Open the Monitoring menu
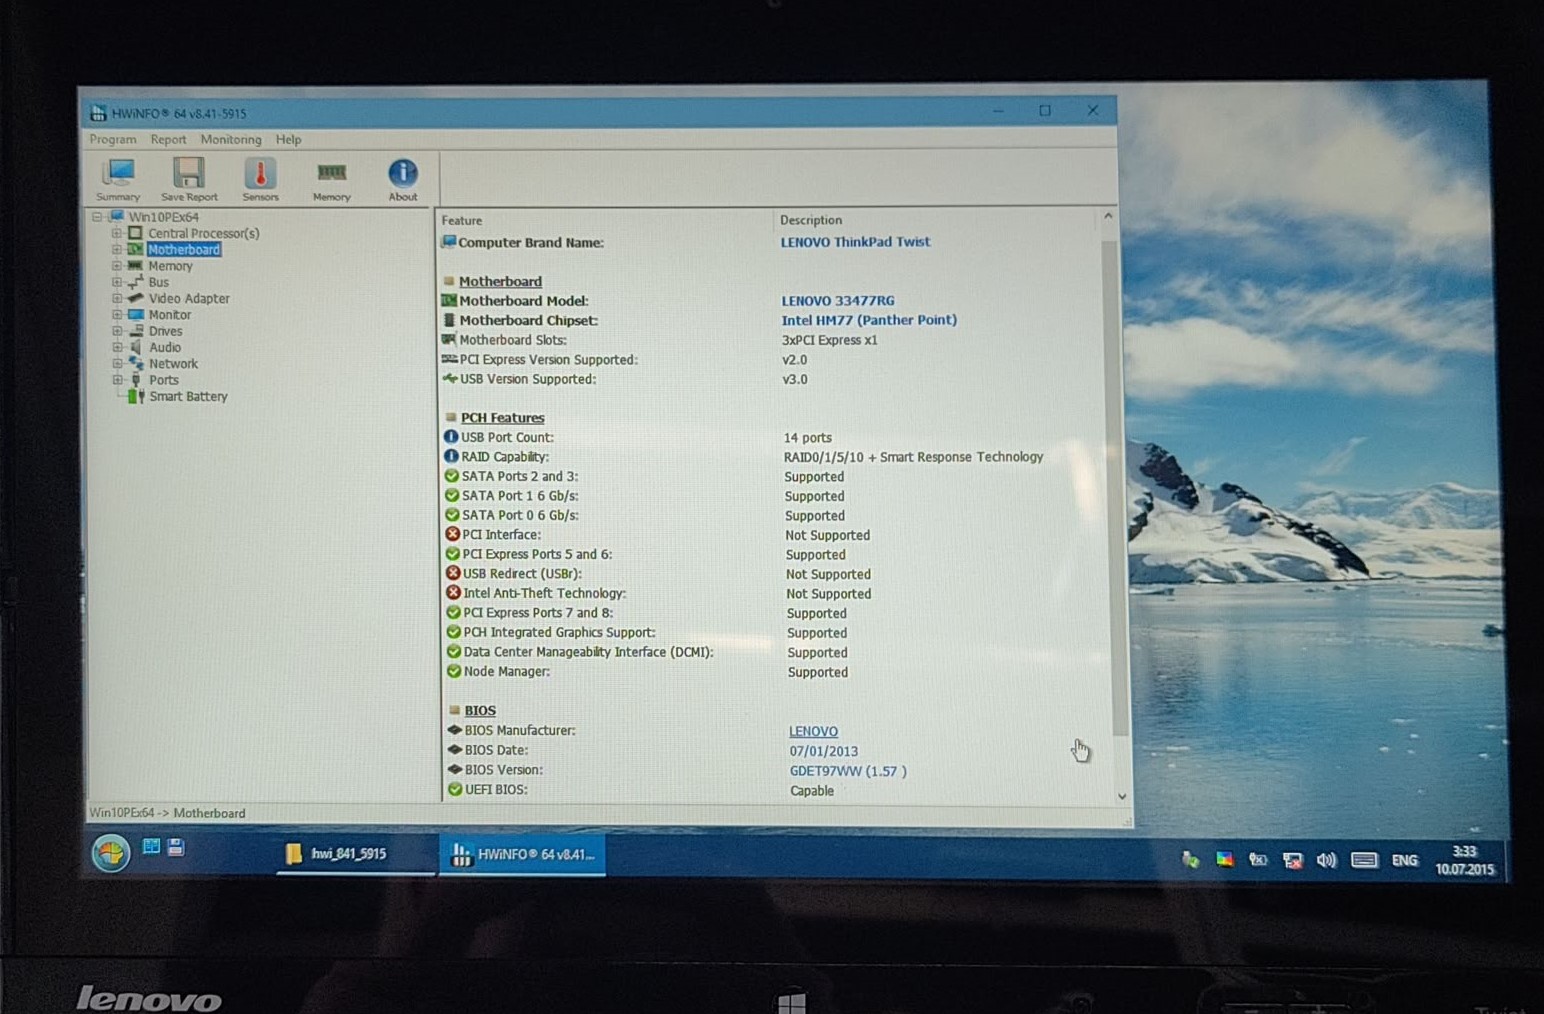The image size is (1544, 1014). coord(231,139)
